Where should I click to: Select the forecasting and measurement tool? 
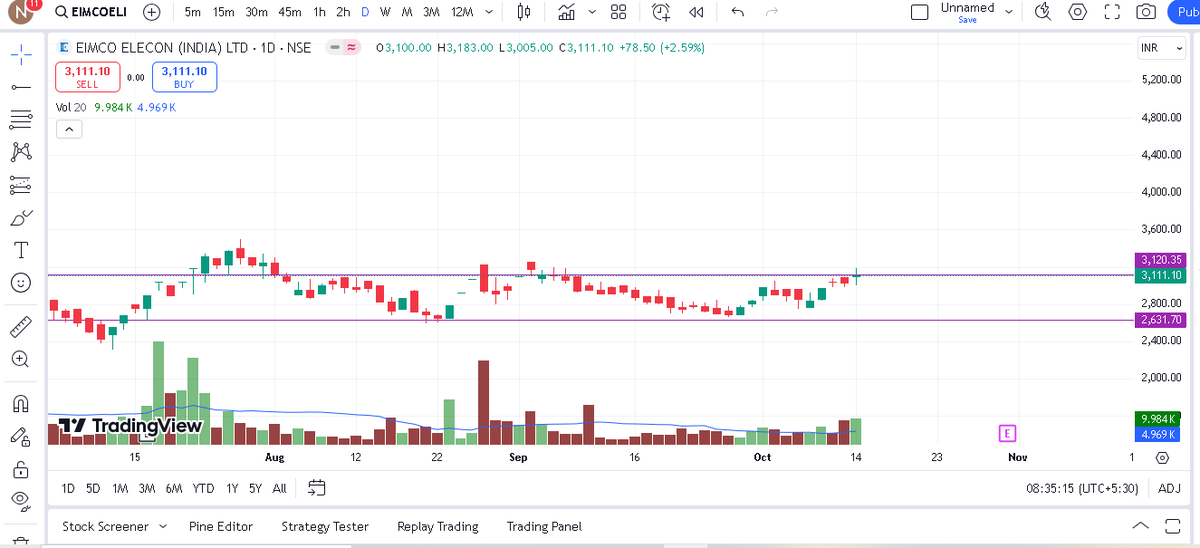(21, 185)
